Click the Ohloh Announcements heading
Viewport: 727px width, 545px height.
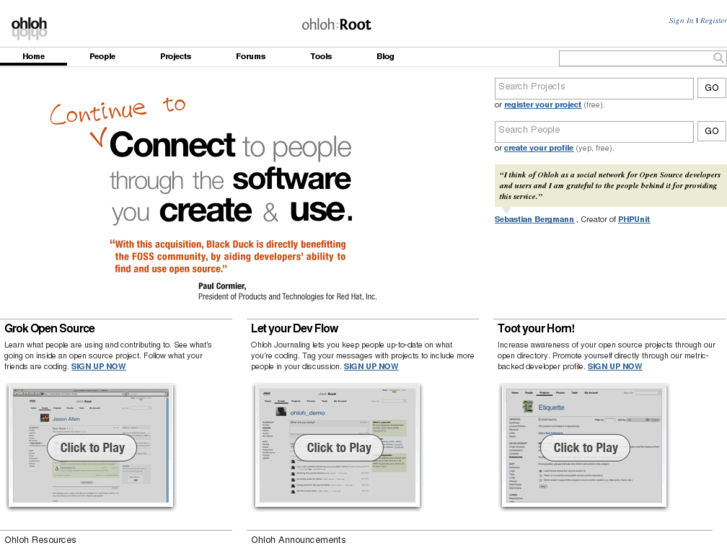[298, 539]
